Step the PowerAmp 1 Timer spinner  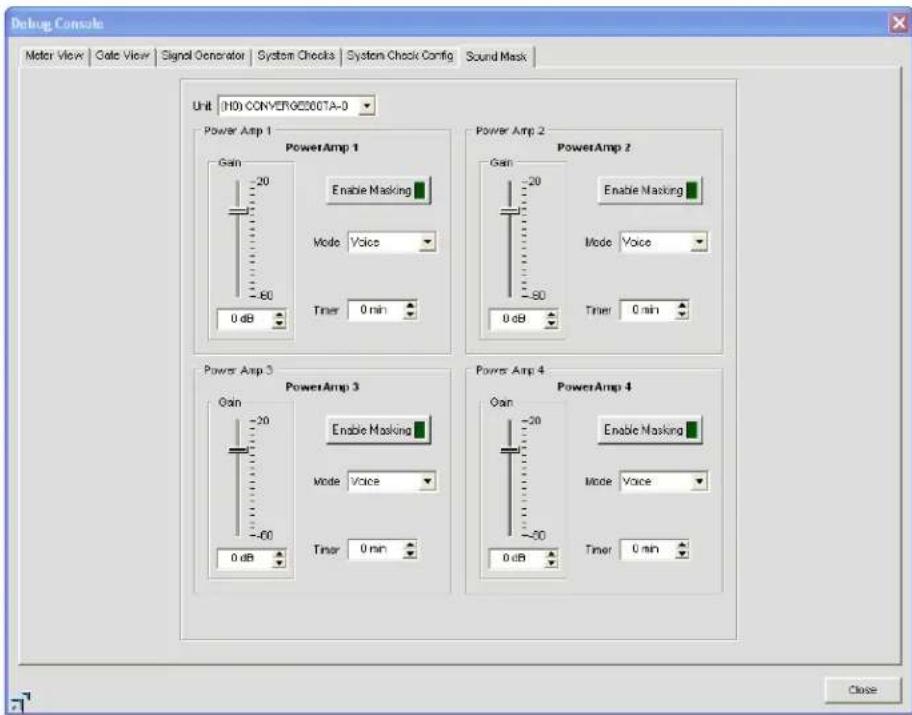tap(411, 310)
